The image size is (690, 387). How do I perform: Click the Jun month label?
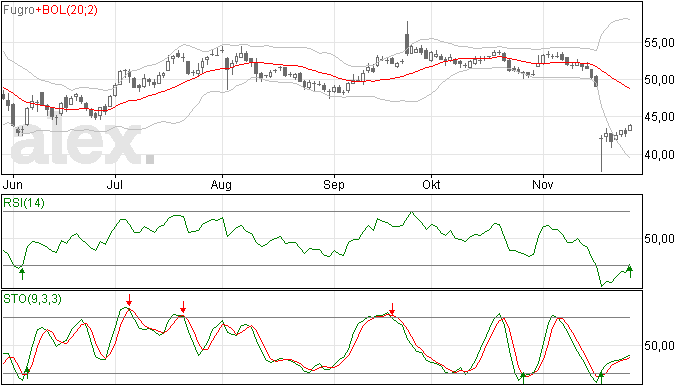point(12,184)
